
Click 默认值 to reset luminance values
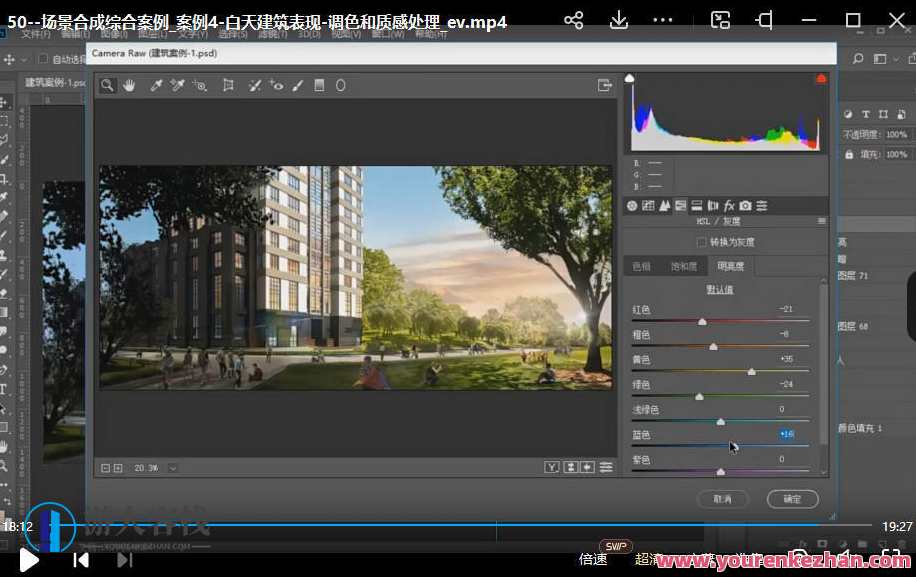click(720, 288)
